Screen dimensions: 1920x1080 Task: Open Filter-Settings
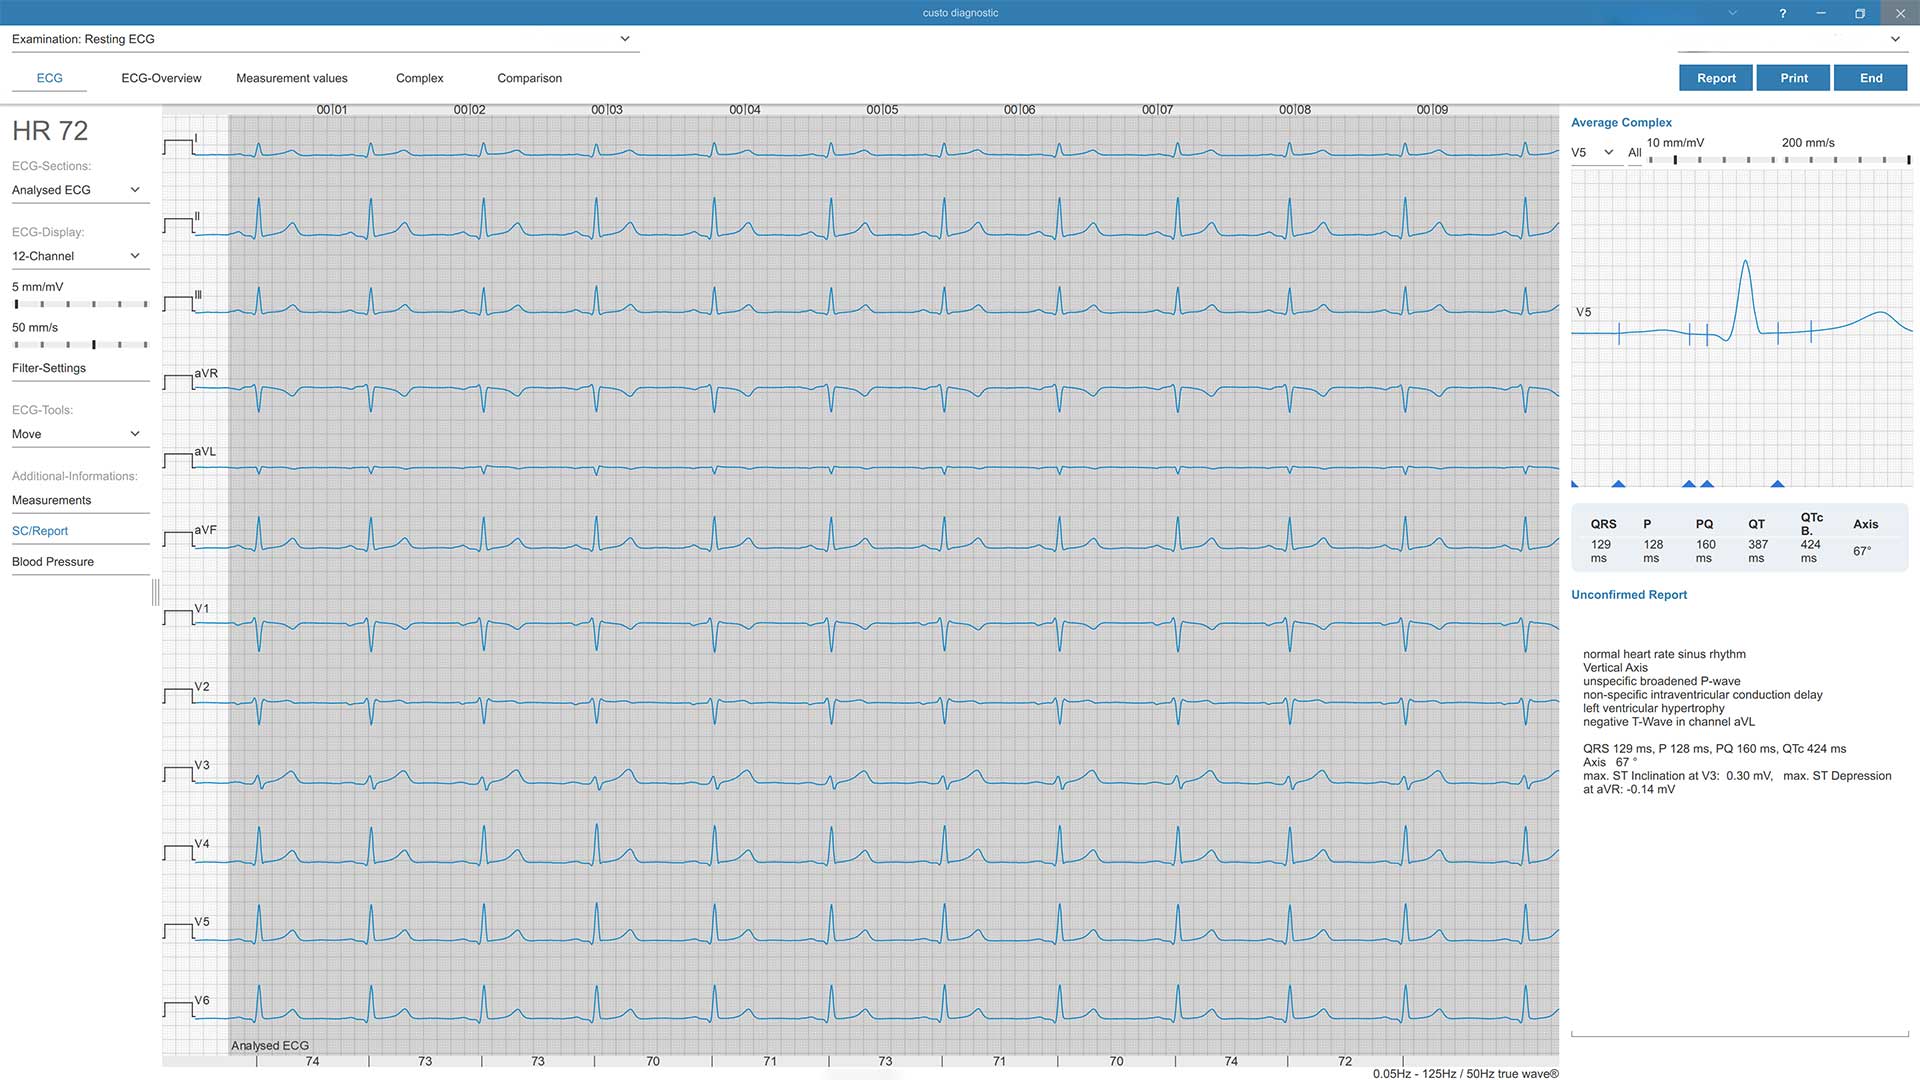pyautogui.click(x=80, y=368)
